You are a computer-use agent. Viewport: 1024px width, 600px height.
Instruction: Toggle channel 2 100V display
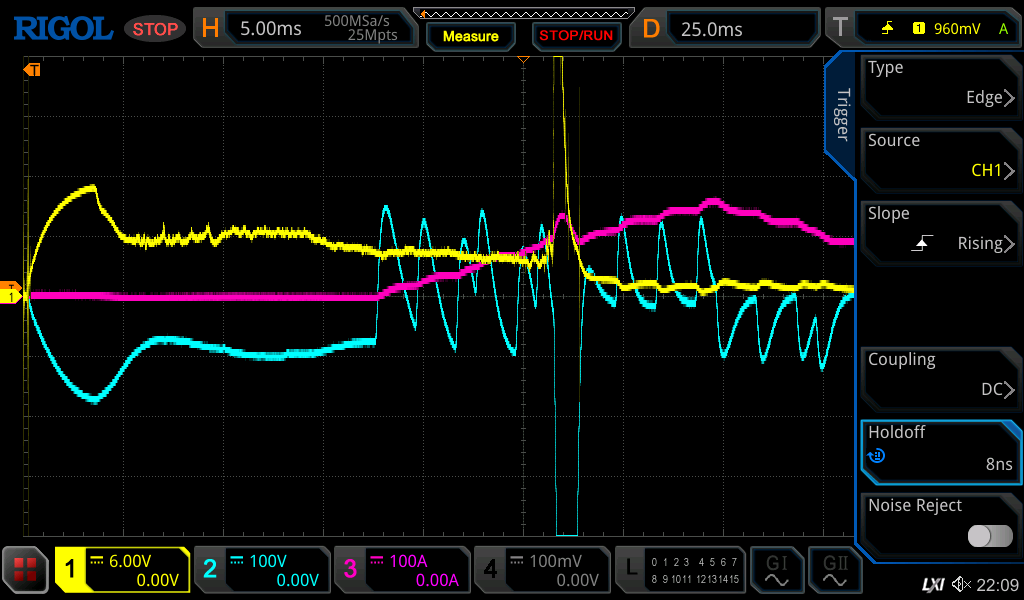tap(261, 570)
